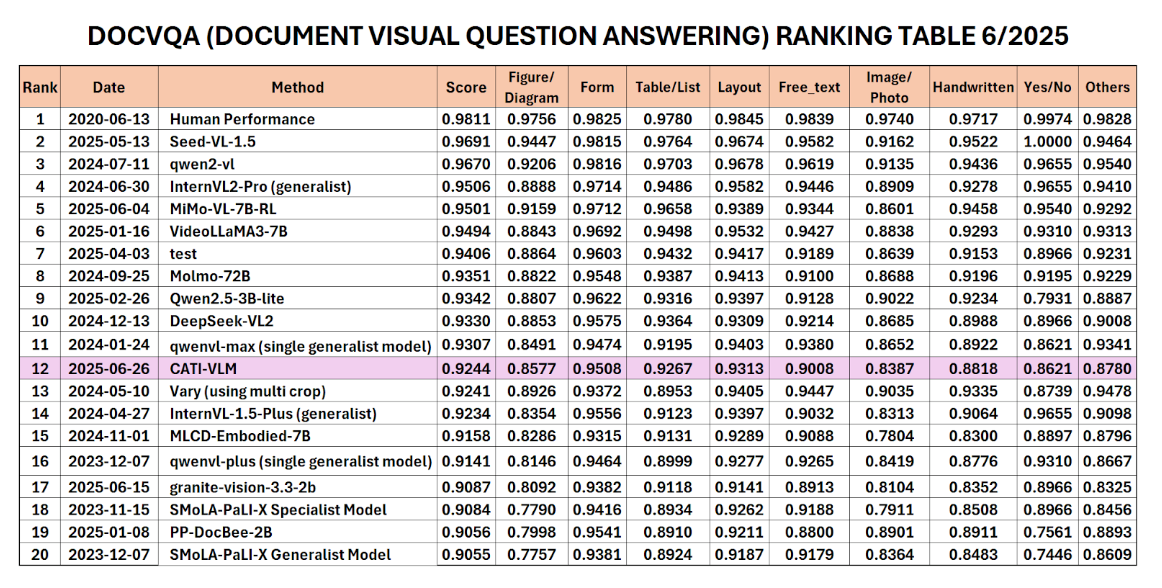Select MLCD-Embodied-7B Image/Photo value 0.7804
The height and width of the screenshot is (588, 1162).
pos(889,436)
